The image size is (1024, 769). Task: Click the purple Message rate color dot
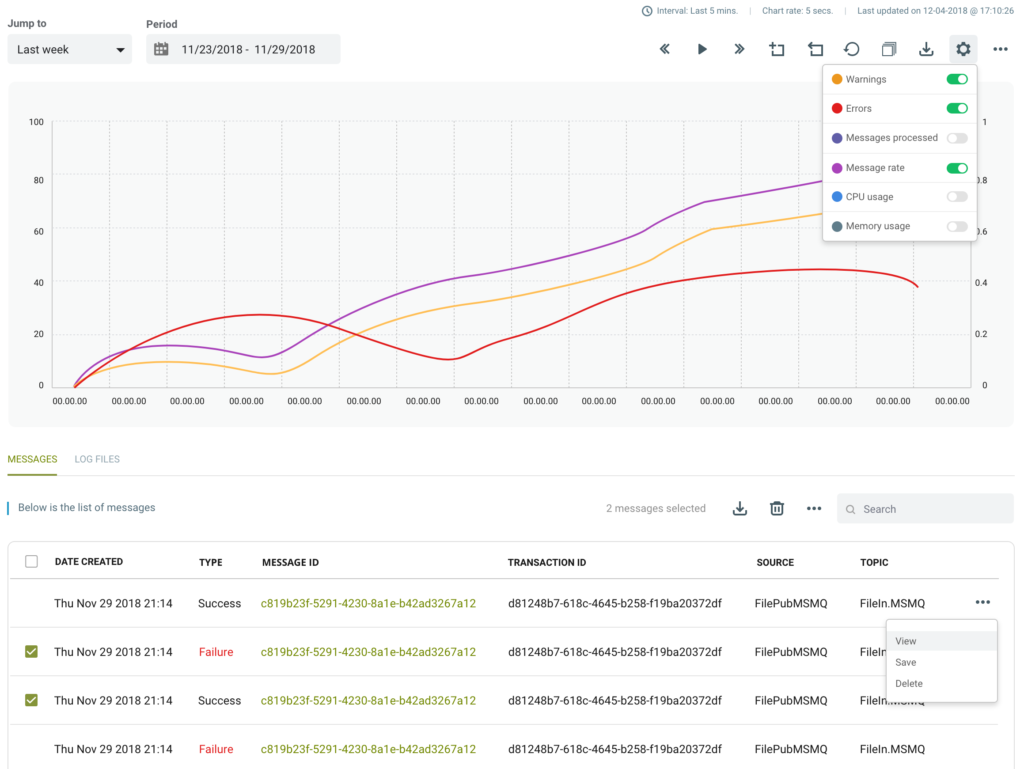coord(837,168)
